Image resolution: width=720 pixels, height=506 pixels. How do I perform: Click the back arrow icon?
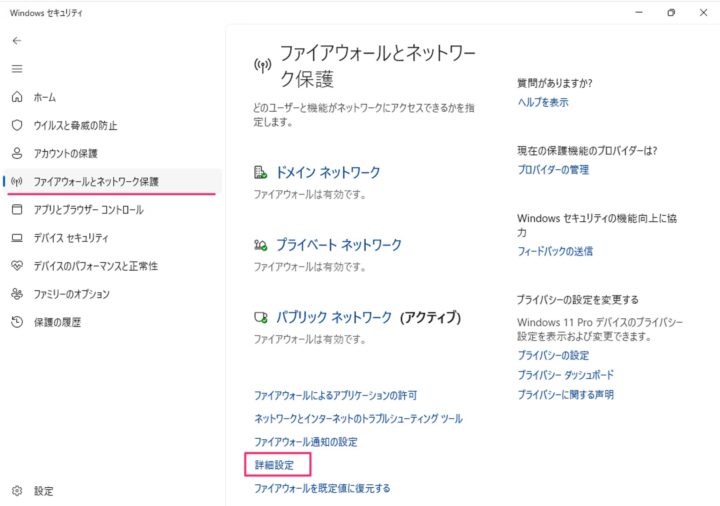[x=17, y=41]
